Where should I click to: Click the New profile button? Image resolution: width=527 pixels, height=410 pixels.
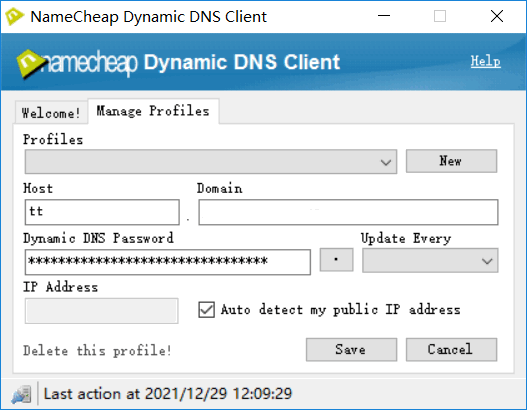[451, 161]
